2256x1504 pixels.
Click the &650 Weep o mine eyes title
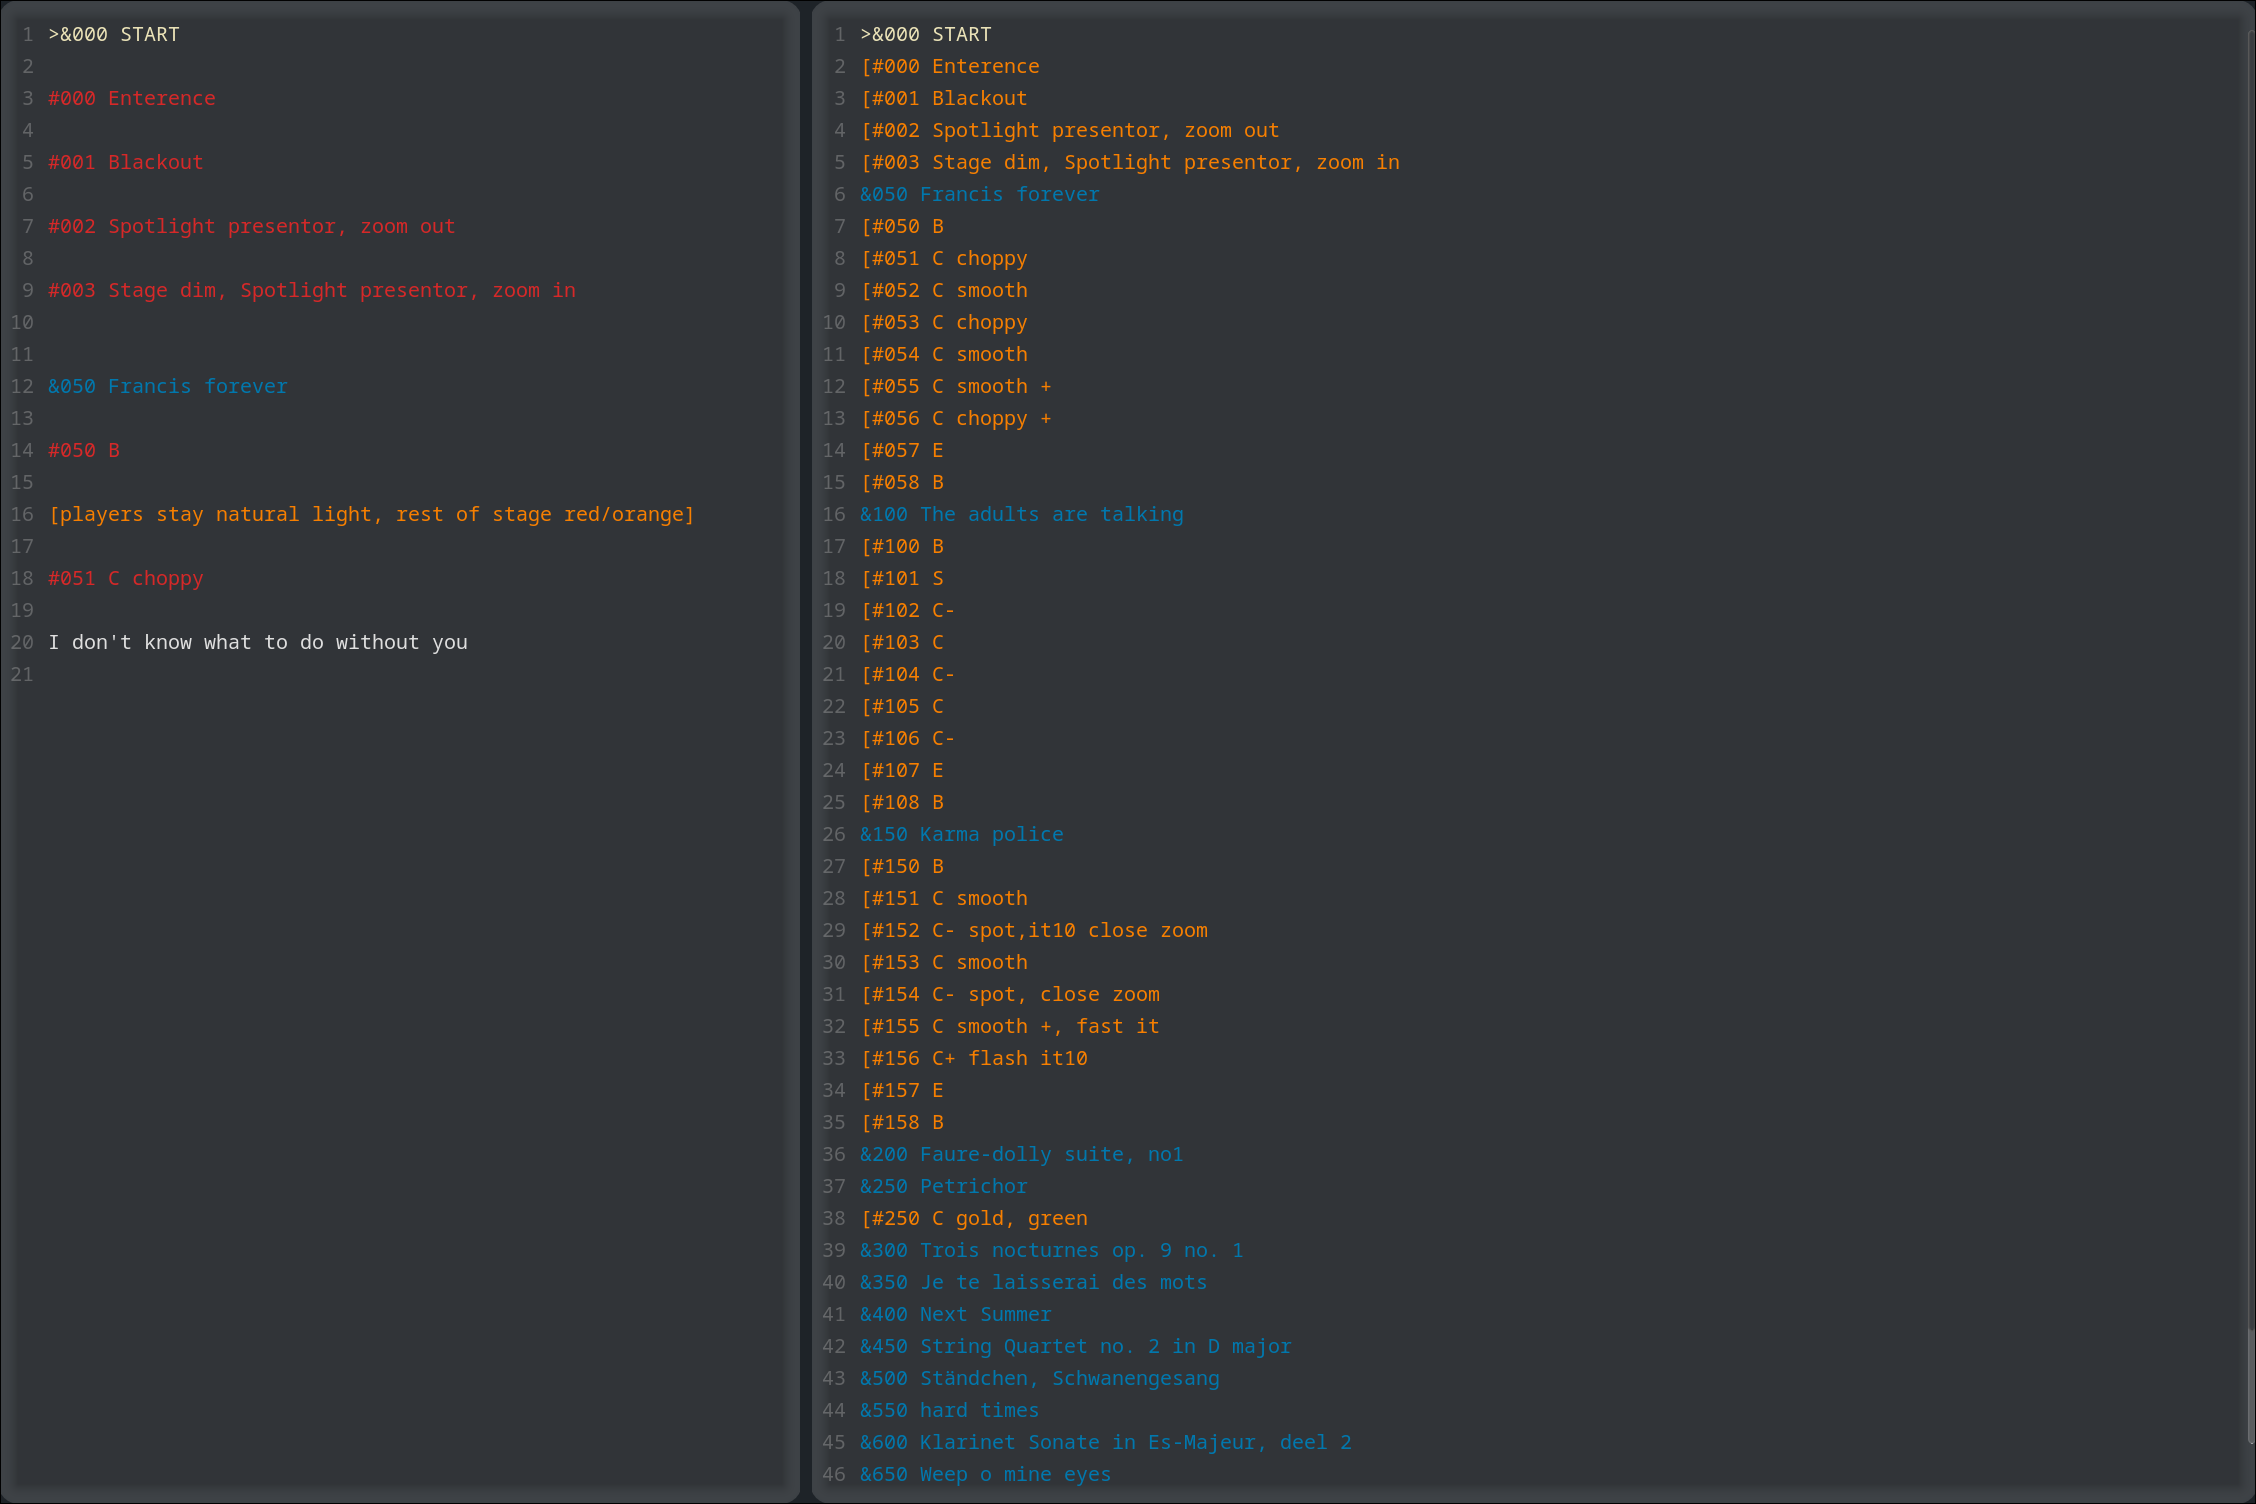(x=984, y=1474)
